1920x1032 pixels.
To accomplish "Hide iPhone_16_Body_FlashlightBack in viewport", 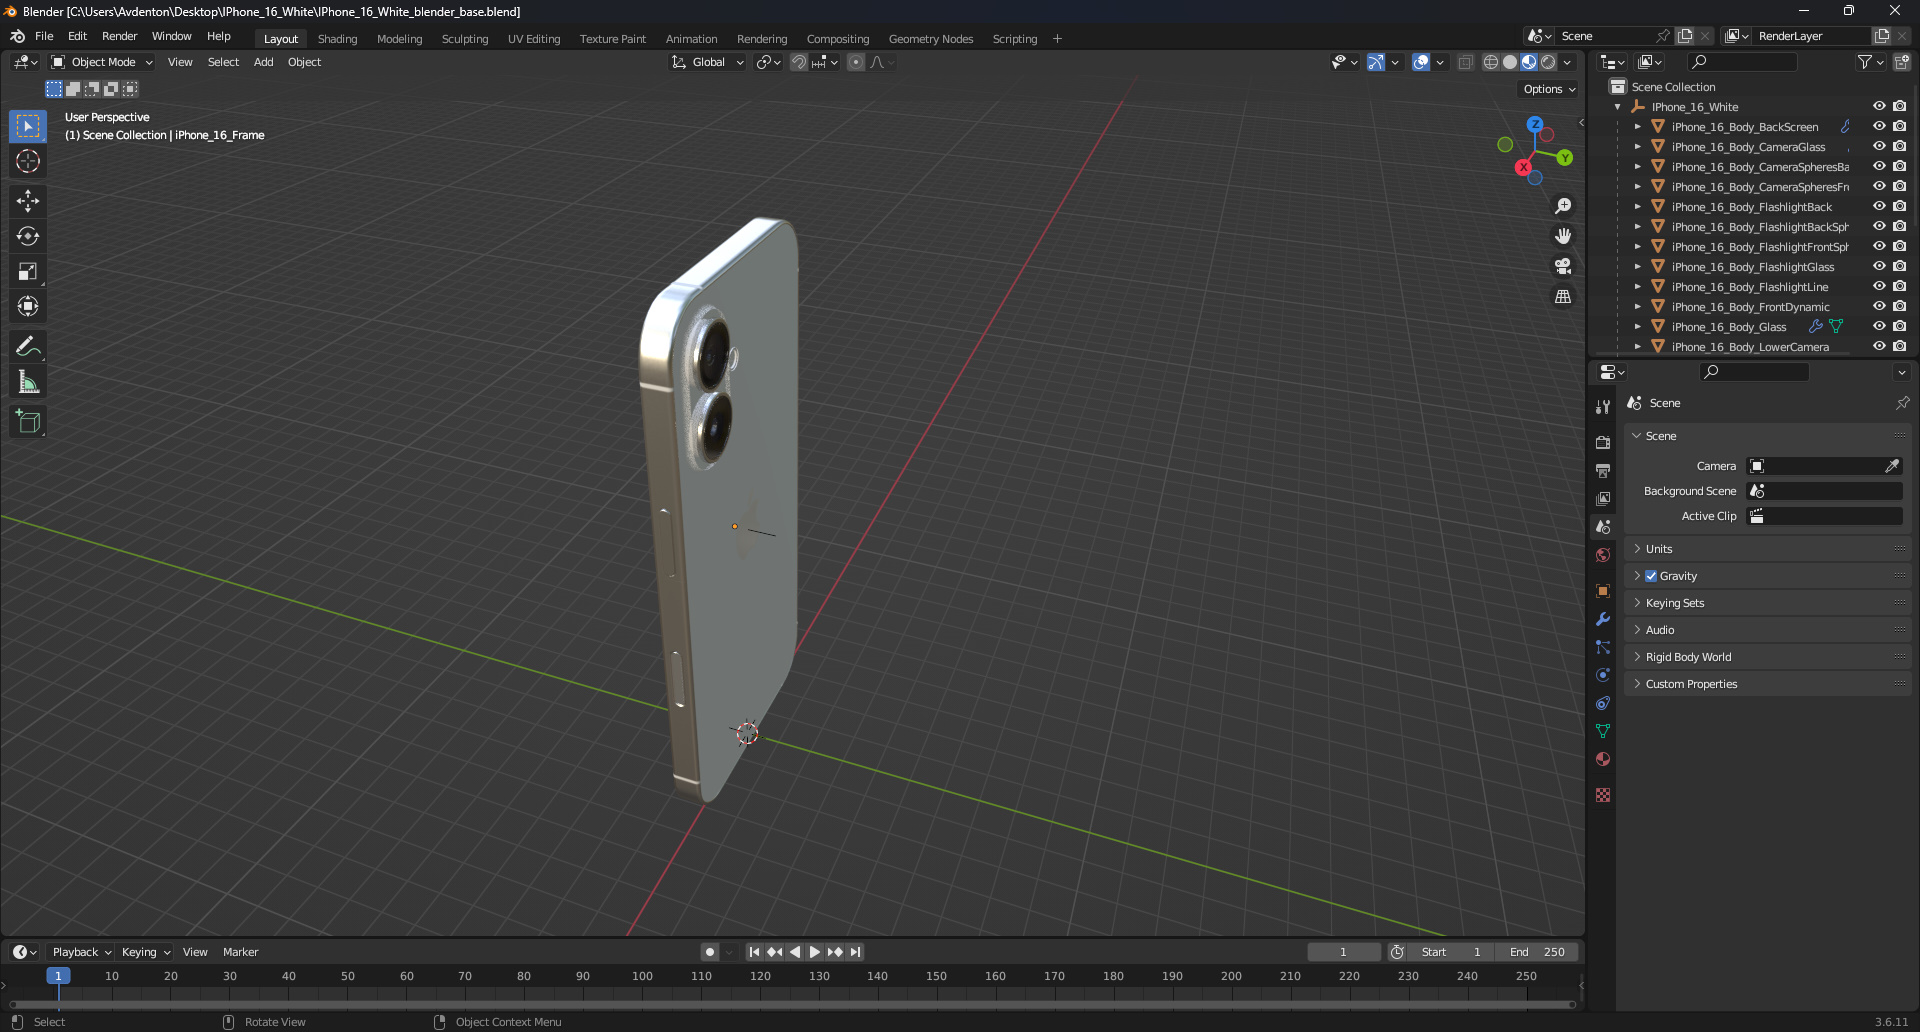I will (1879, 207).
